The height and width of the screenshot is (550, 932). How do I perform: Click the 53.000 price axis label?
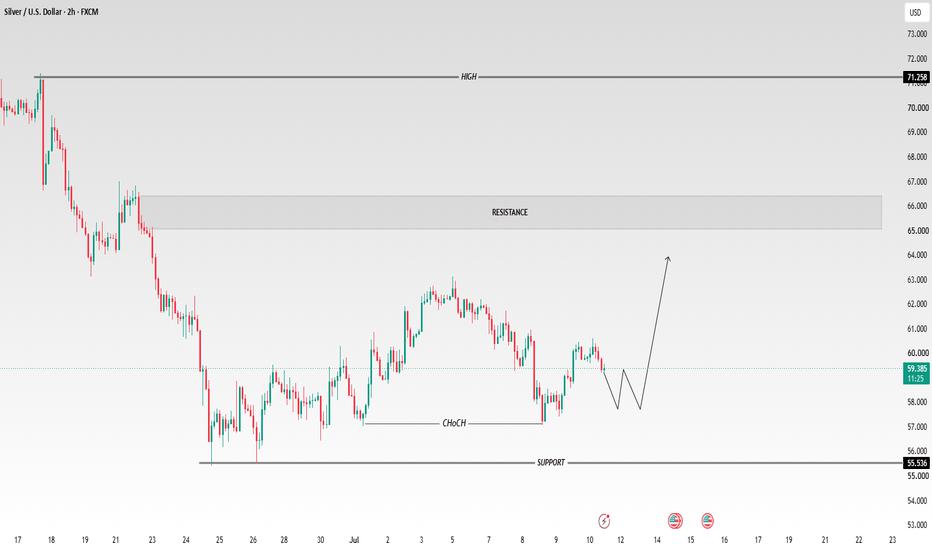tap(917, 525)
